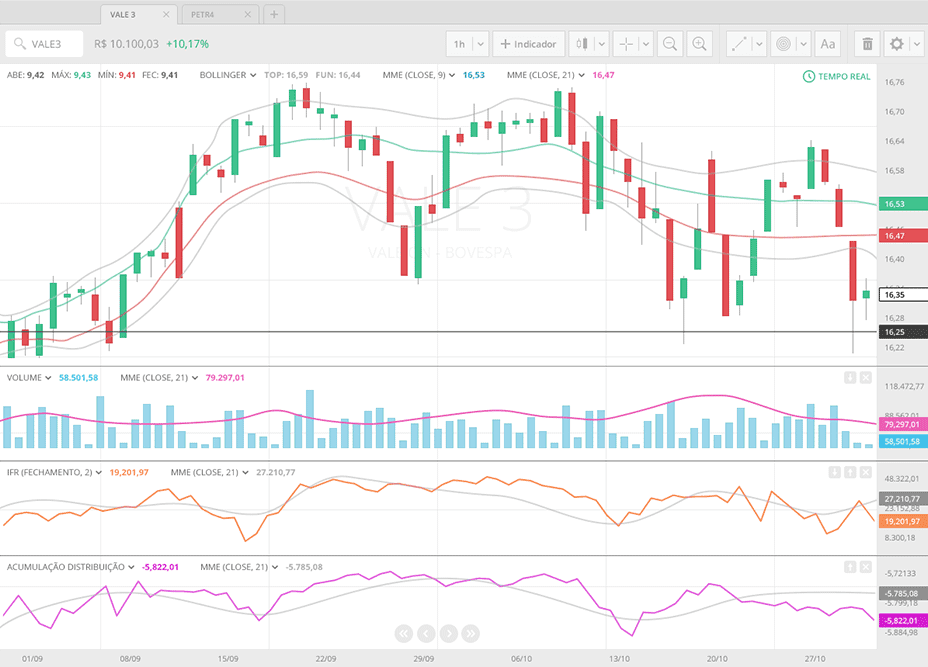Close the IFR panel with X icon
This screenshot has height=667, width=928.
(866, 472)
